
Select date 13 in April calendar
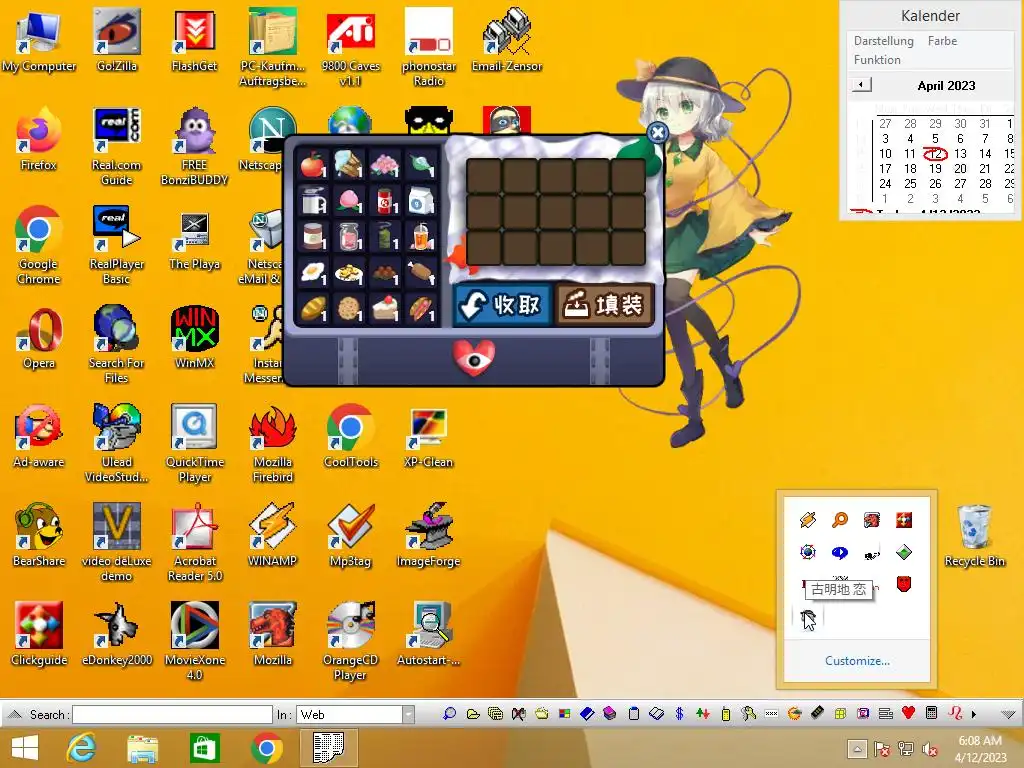960,153
